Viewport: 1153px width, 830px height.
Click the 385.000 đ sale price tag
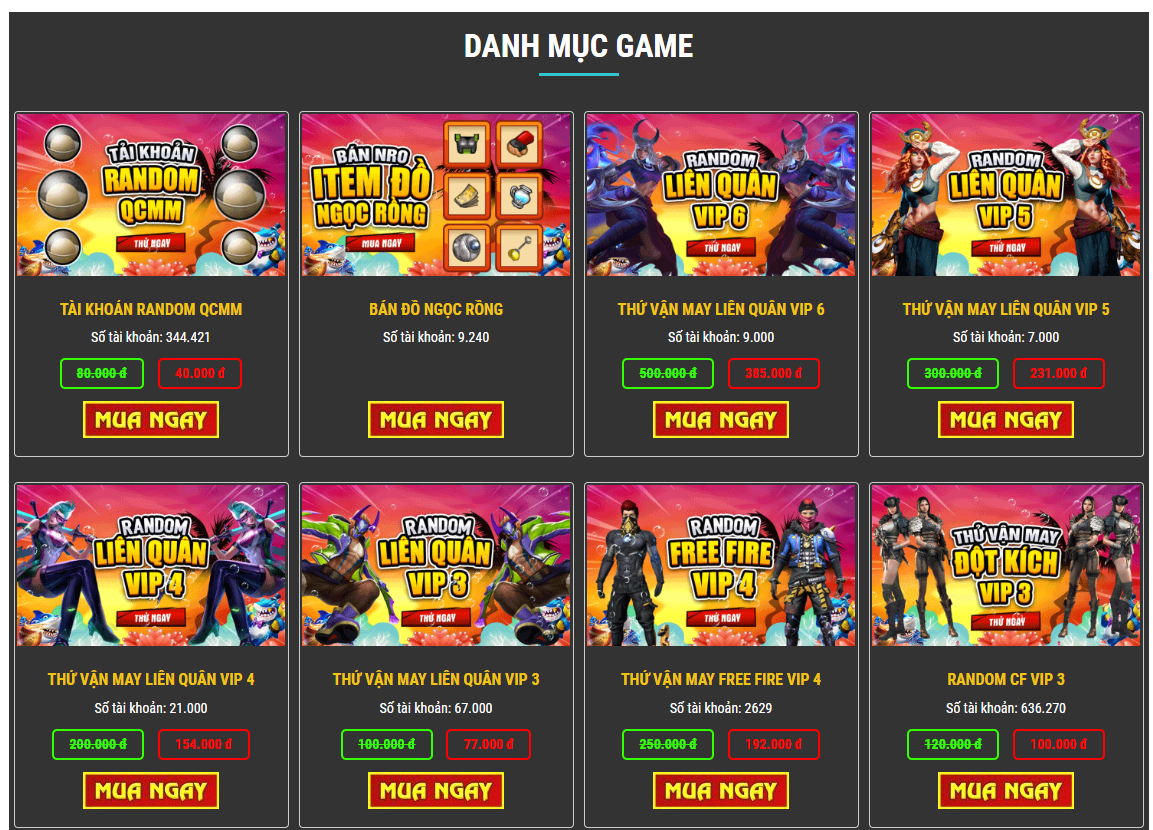[774, 373]
